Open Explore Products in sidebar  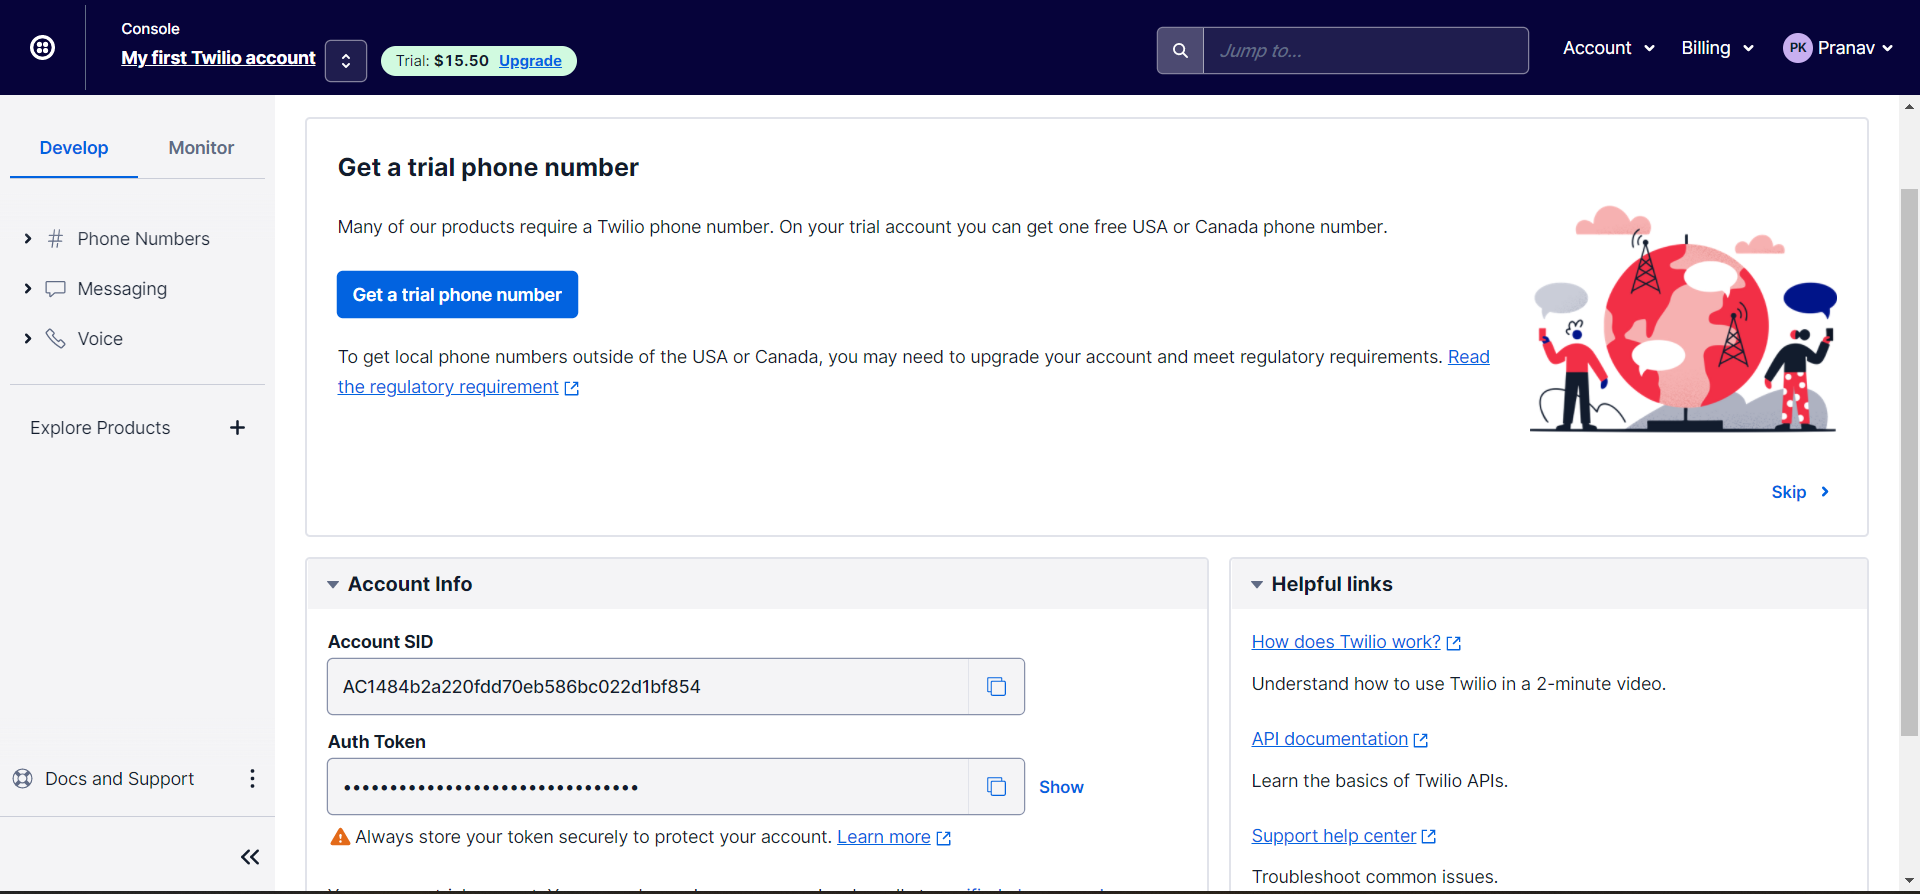coord(100,428)
